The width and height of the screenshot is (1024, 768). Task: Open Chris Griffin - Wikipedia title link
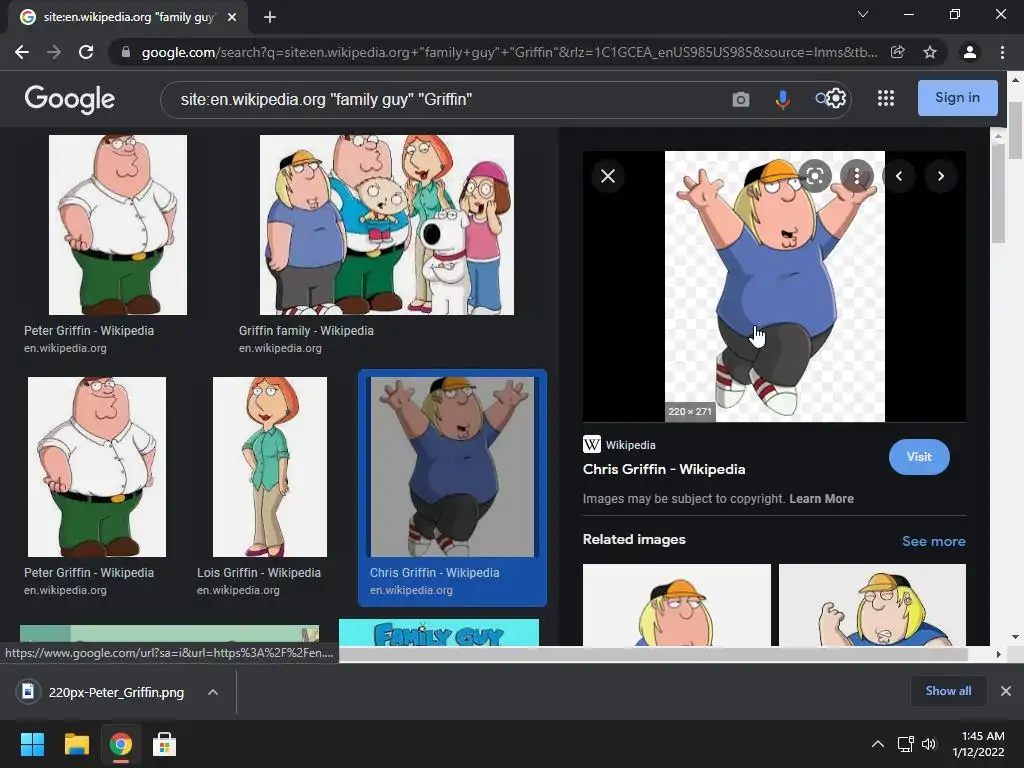click(664, 470)
